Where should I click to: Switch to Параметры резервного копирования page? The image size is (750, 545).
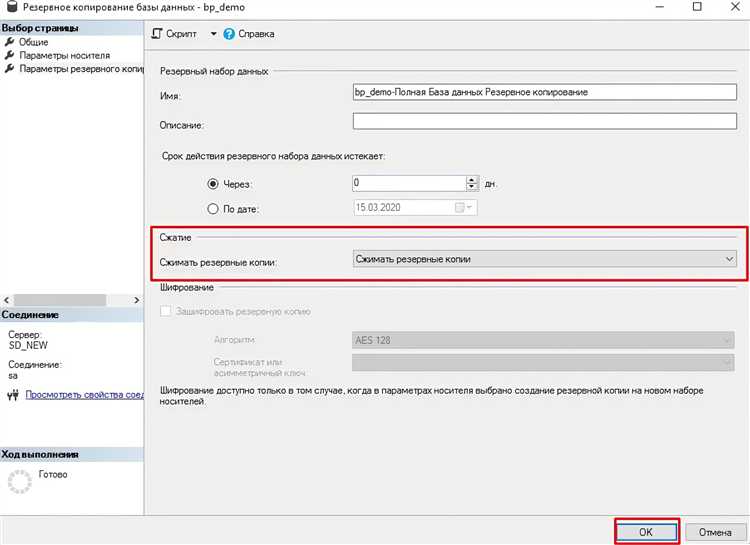point(82,69)
